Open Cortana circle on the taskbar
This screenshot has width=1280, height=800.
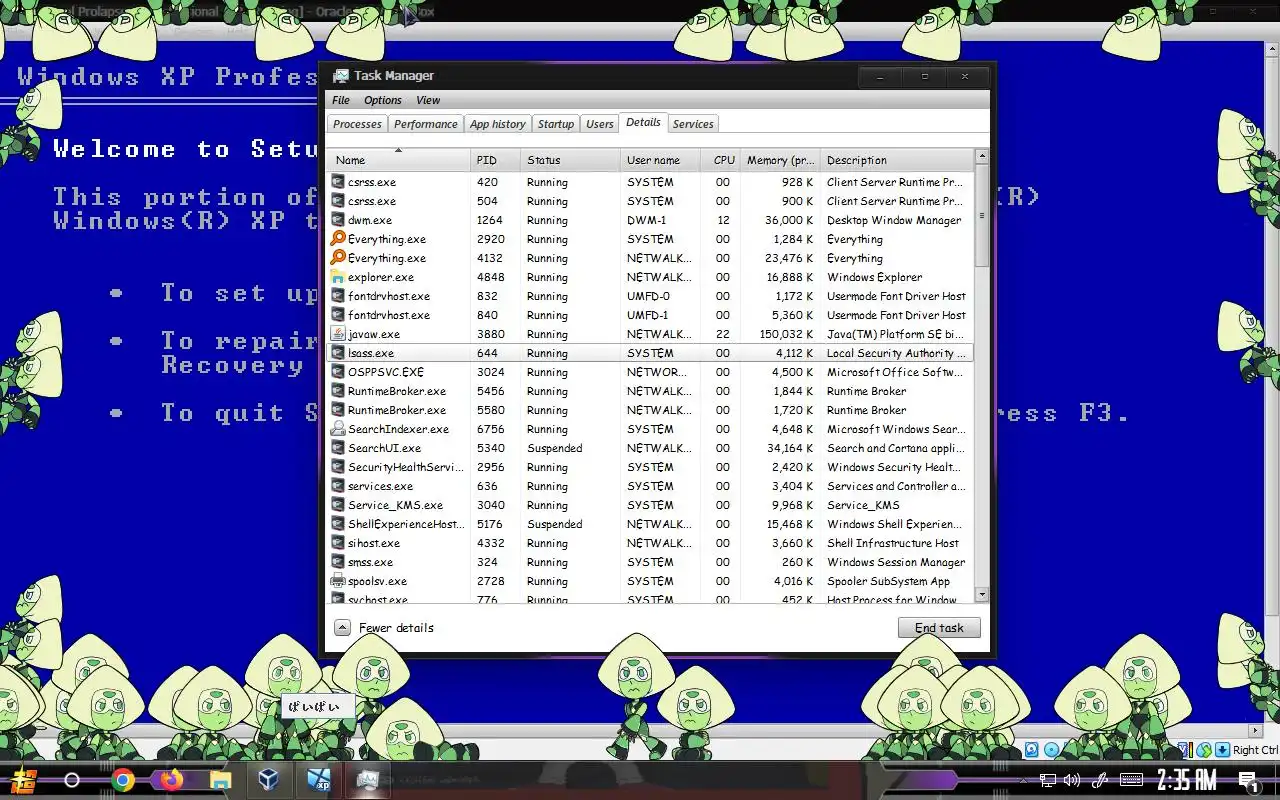[72, 780]
